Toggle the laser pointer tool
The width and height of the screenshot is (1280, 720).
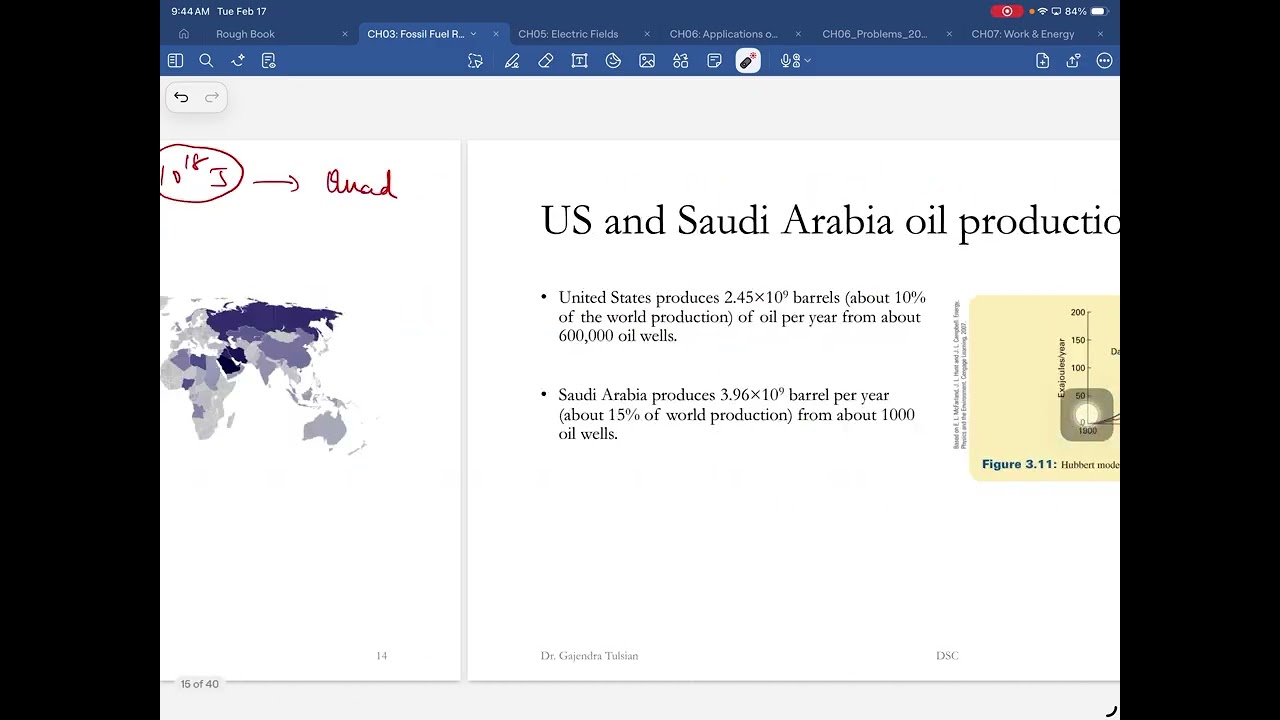pyautogui.click(x=748, y=61)
